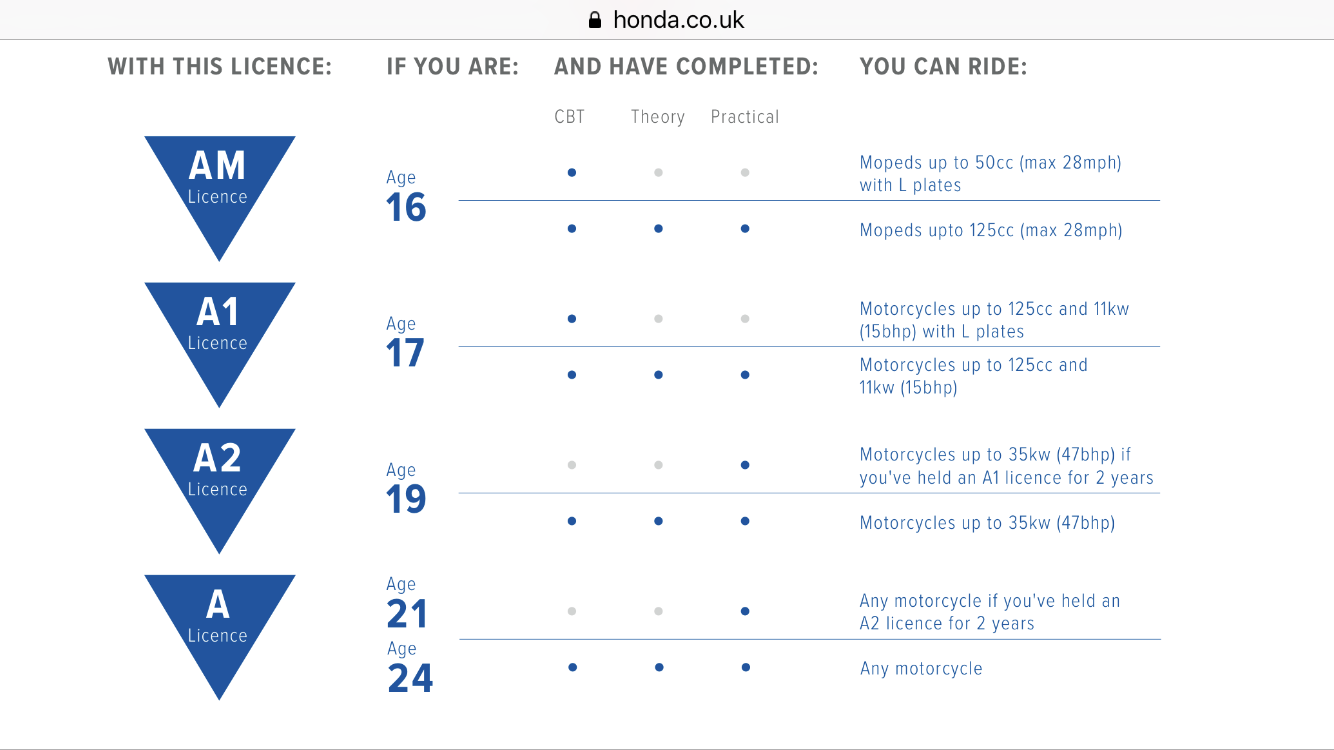
Task: Select the CBT column heading
Action: point(569,117)
